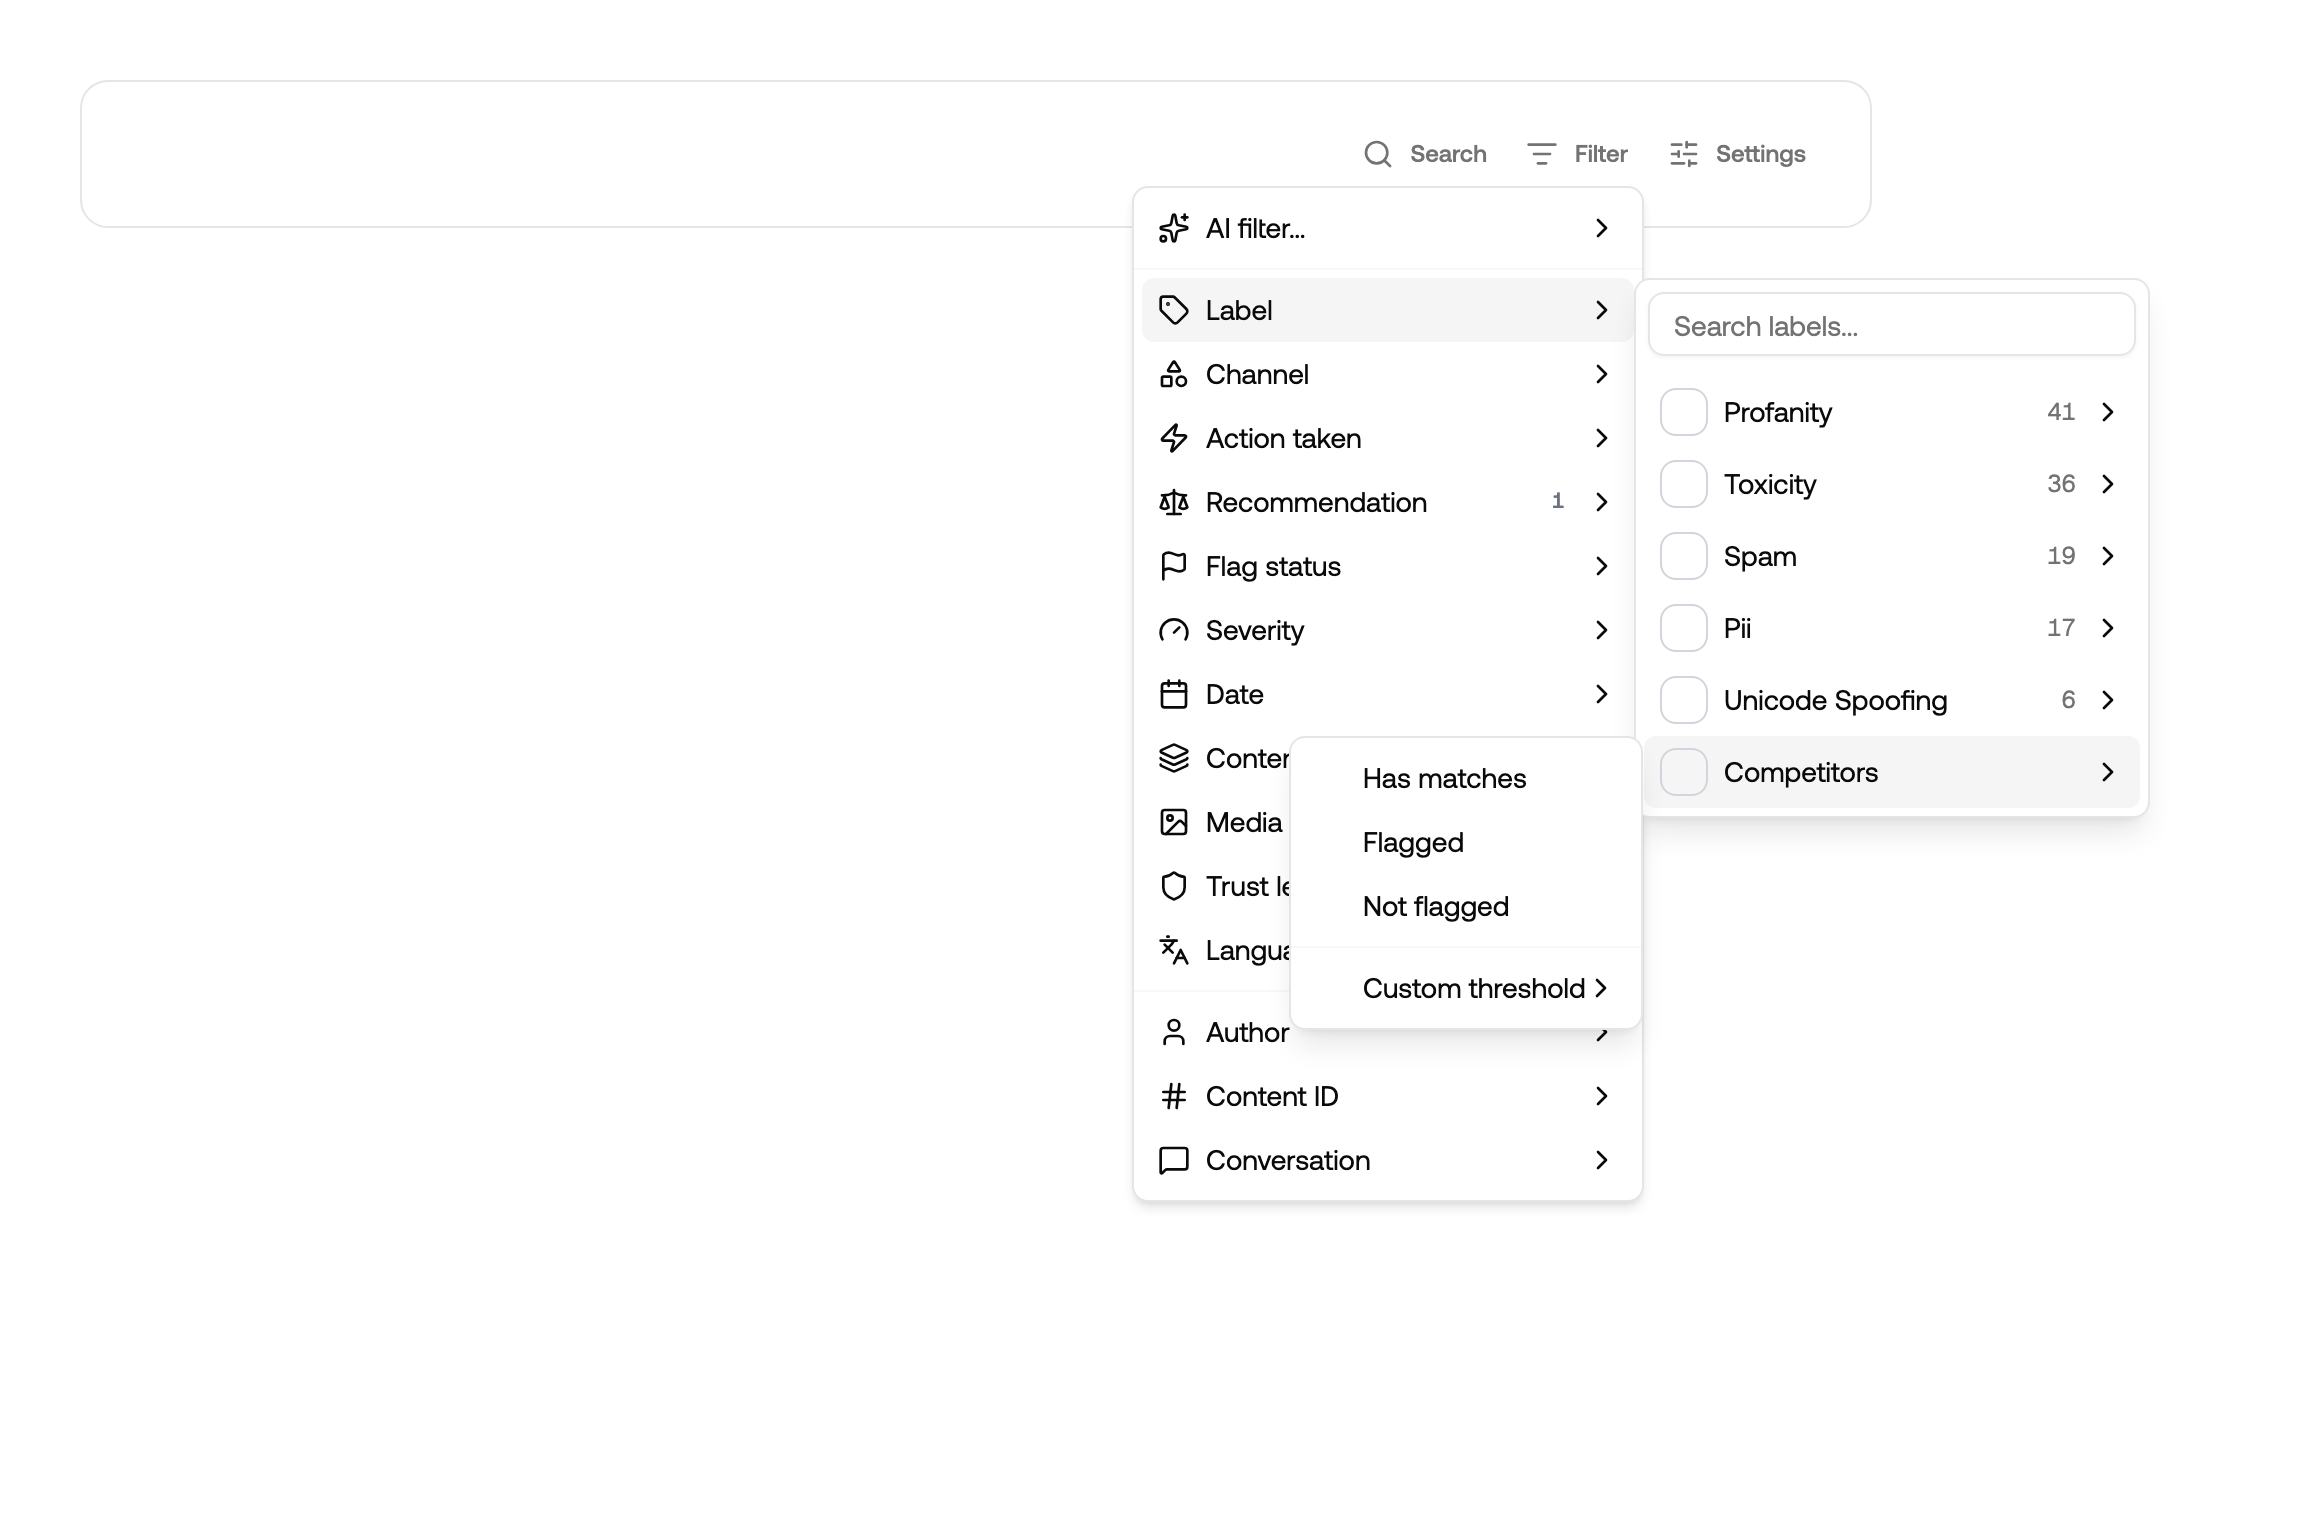Click the Recommendation count badge 1
The image size is (2300, 1520).
(1558, 502)
